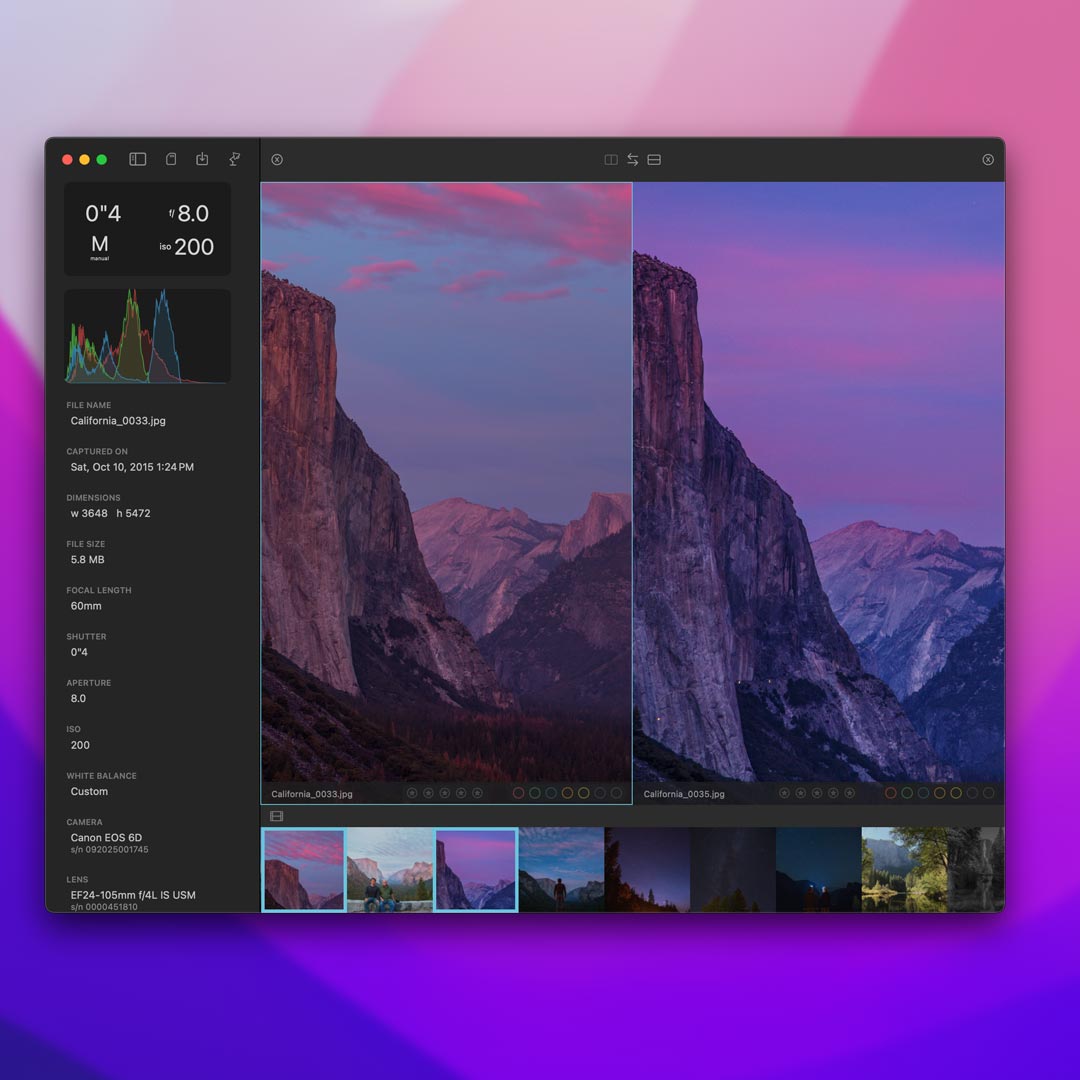Set fifth star rating on California_0033.jpg

pos(477,793)
